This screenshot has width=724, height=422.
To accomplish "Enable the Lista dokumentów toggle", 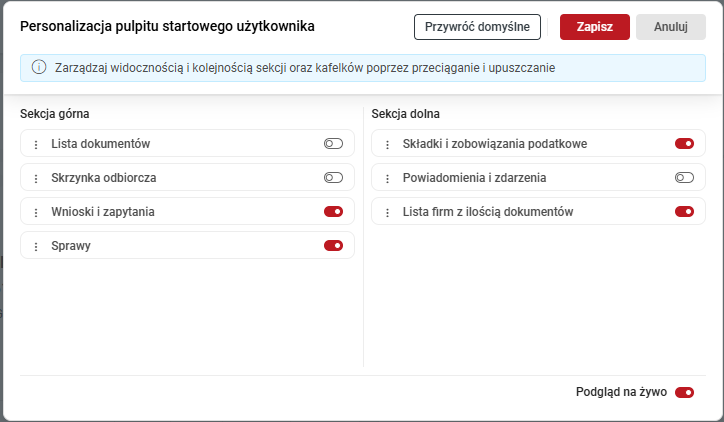I will (333, 144).
